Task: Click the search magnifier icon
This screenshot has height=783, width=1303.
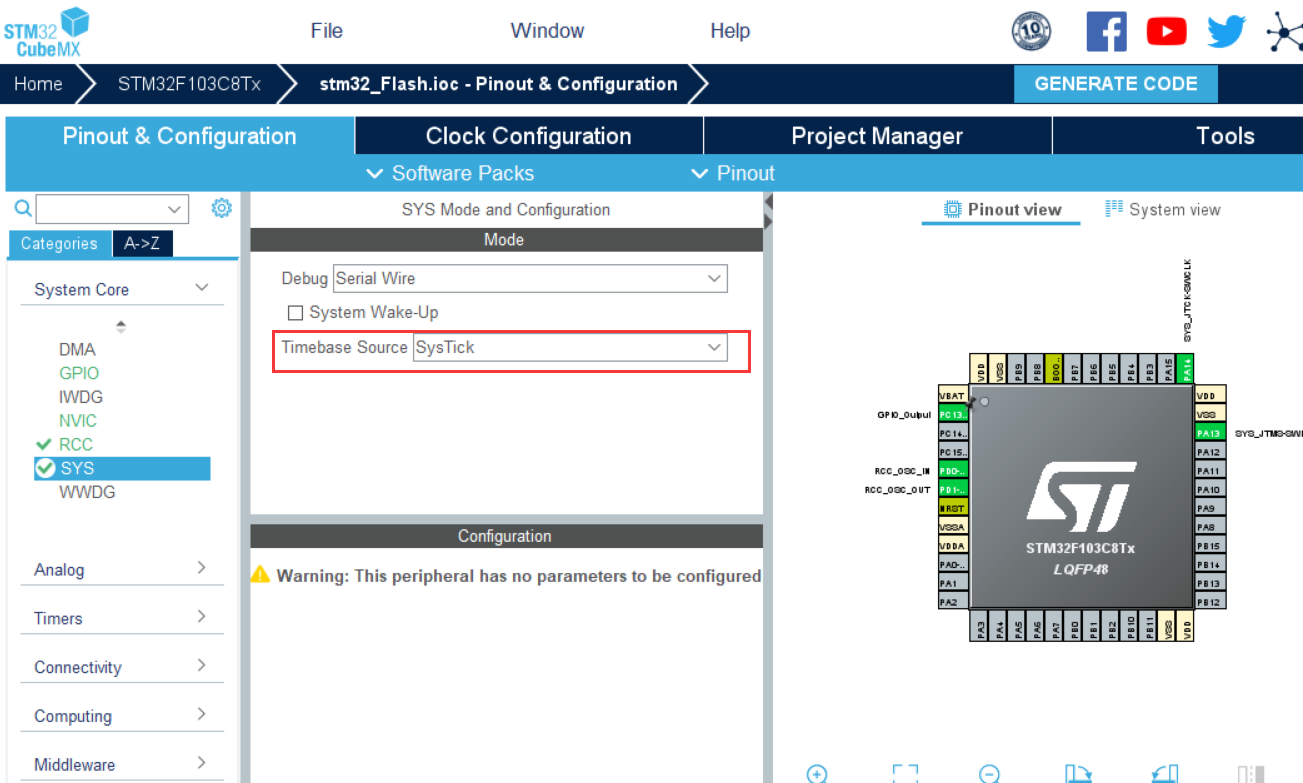Action: [x=22, y=208]
